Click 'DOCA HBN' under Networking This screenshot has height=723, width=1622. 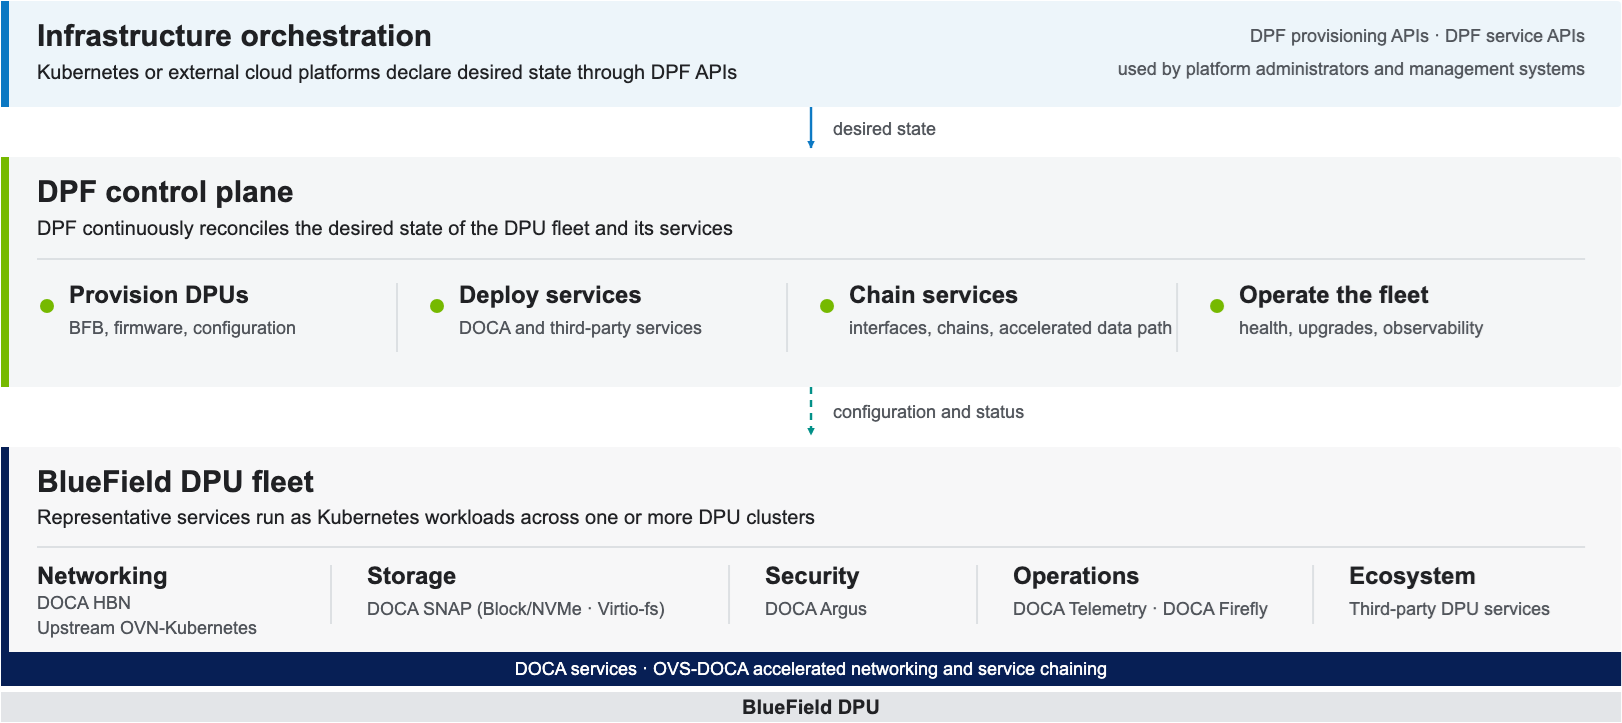(x=84, y=603)
